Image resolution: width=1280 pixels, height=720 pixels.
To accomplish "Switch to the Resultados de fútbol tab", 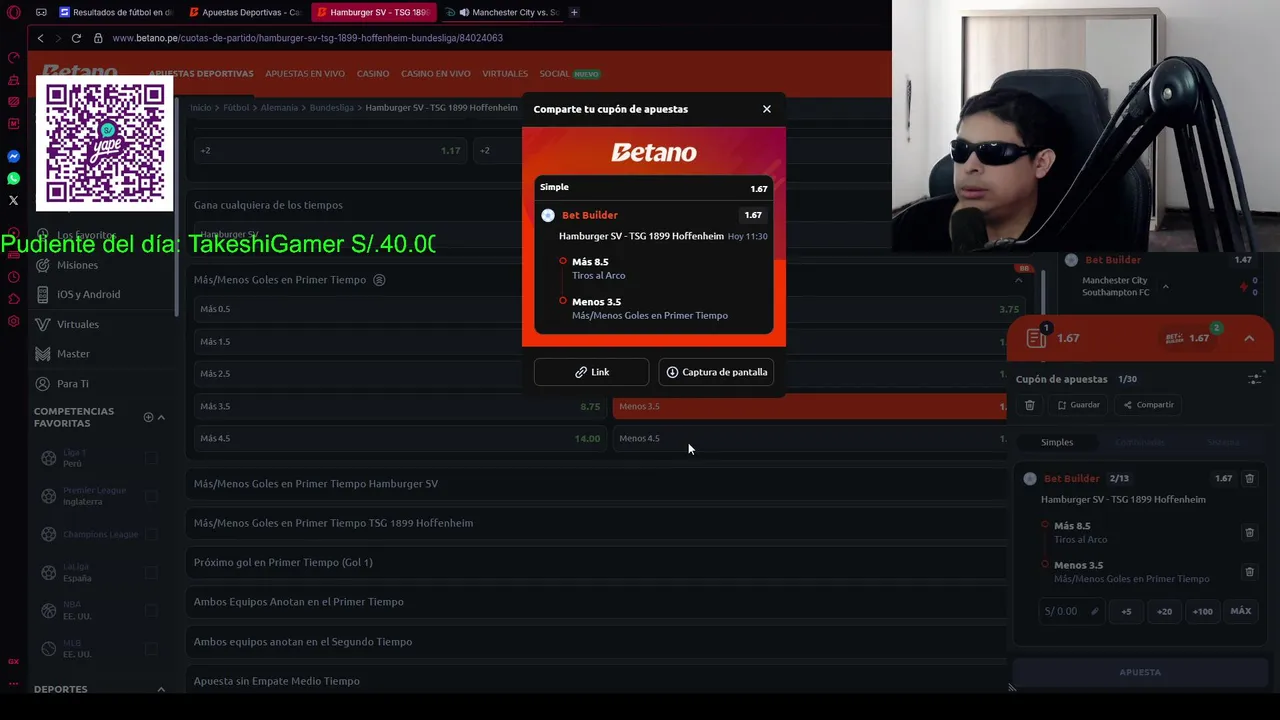I will (x=116, y=12).
